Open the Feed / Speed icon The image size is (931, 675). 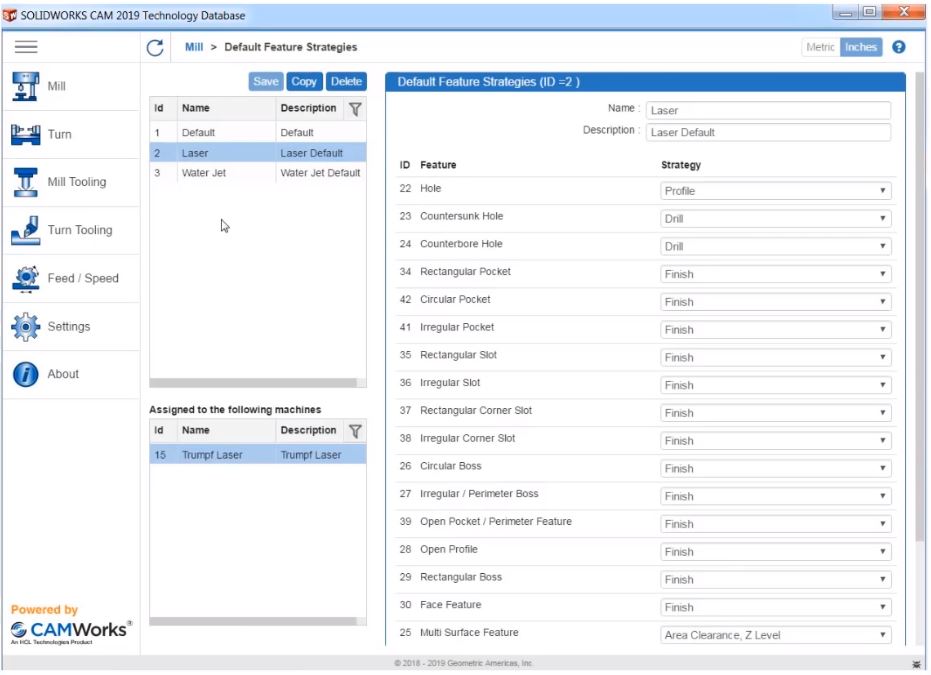click(x=26, y=279)
